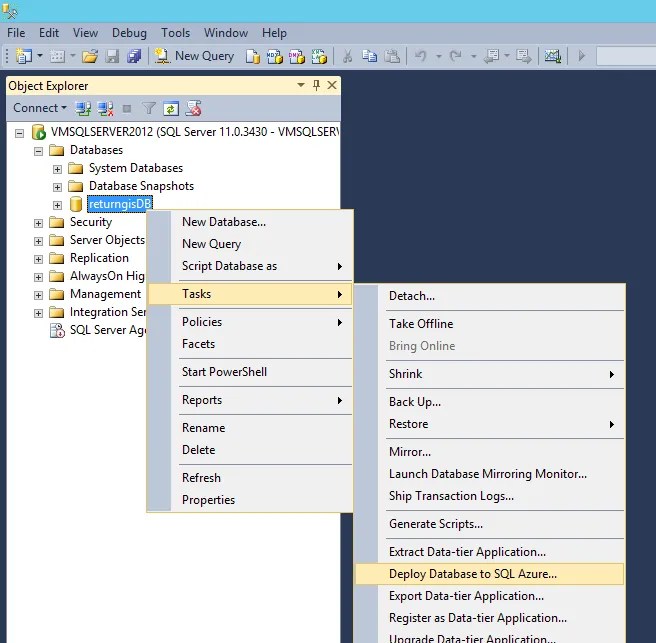The image size is (656, 643).
Task: Open the Undo history dropdown arrow
Action: coord(438,56)
